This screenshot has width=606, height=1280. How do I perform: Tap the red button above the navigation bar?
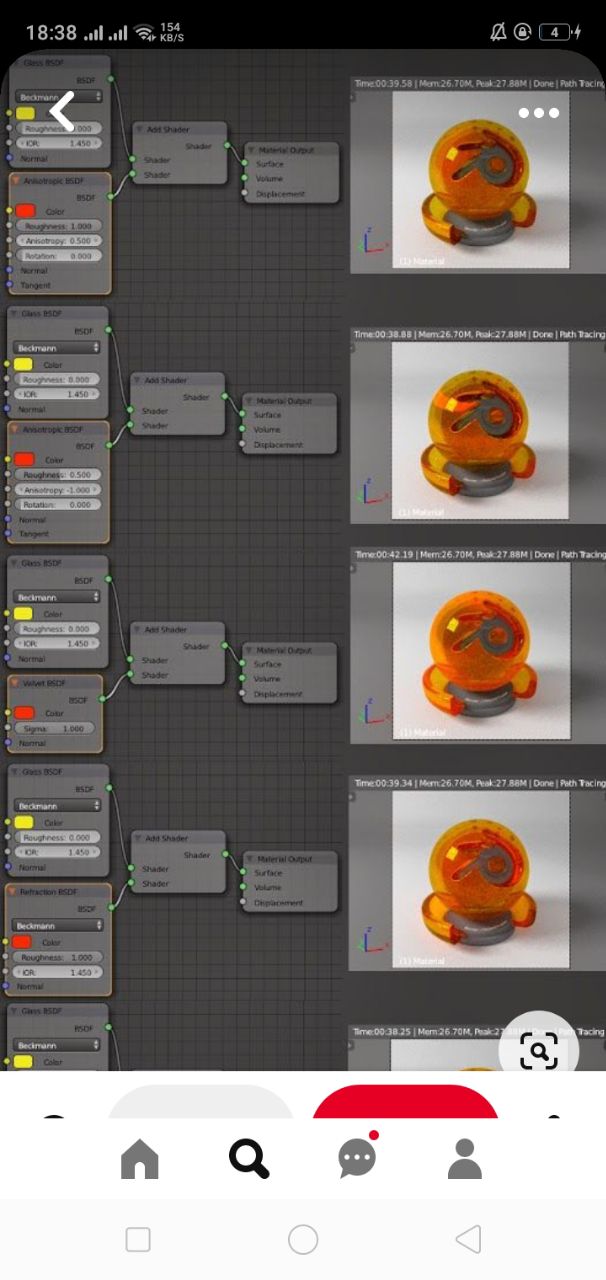(405, 1101)
